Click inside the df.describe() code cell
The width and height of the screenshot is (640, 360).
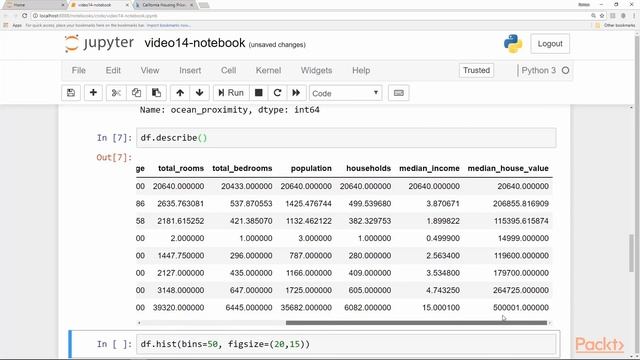[346, 138]
